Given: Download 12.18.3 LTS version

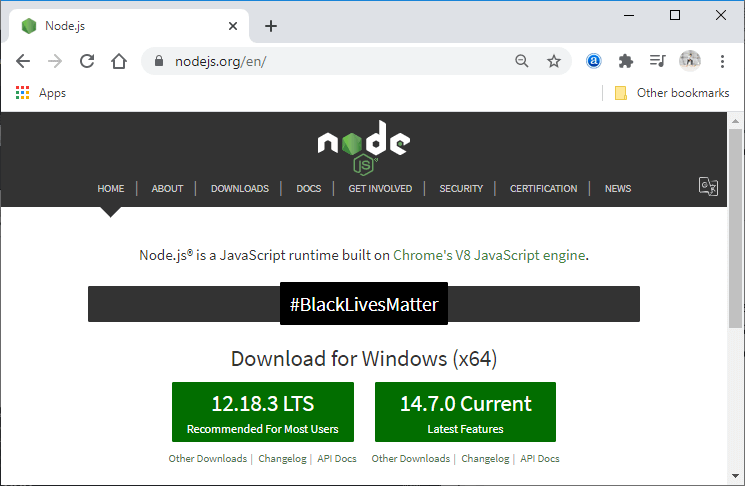Looking at the screenshot, I should pos(263,412).
